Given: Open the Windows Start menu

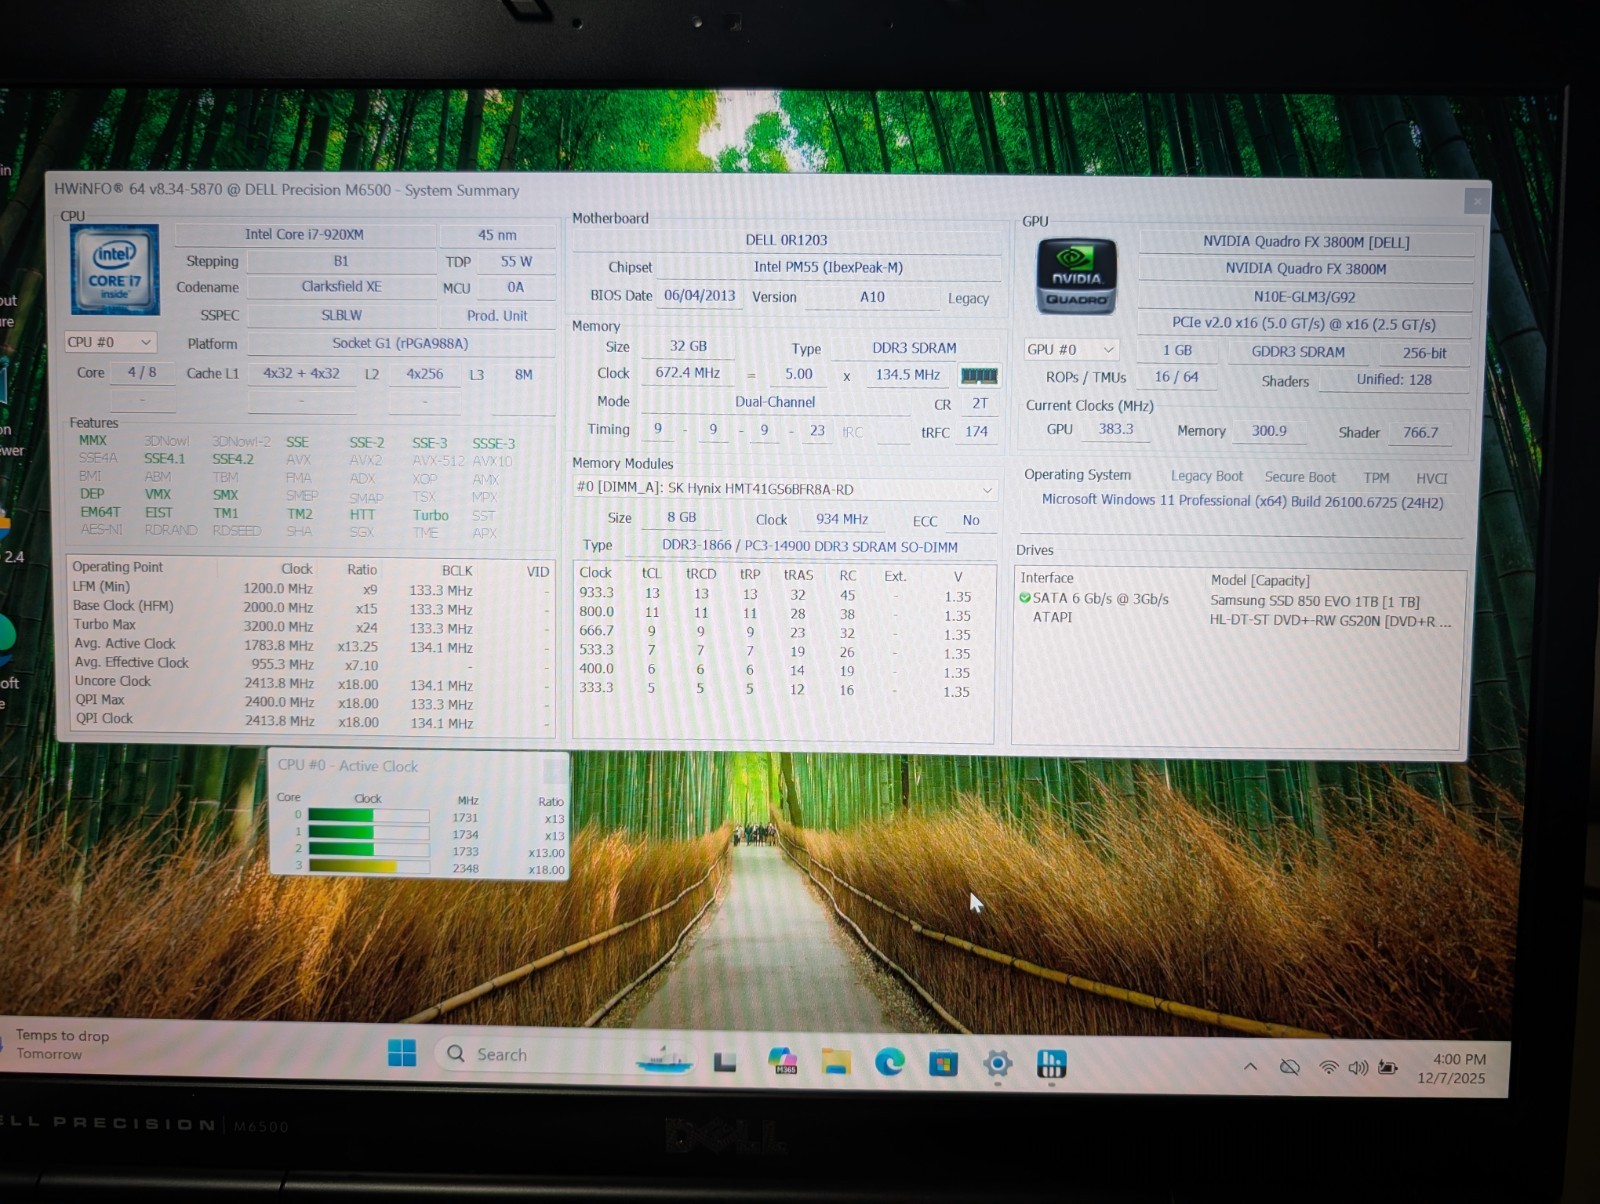Looking at the screenshot, I should [x=402, y=1053].
